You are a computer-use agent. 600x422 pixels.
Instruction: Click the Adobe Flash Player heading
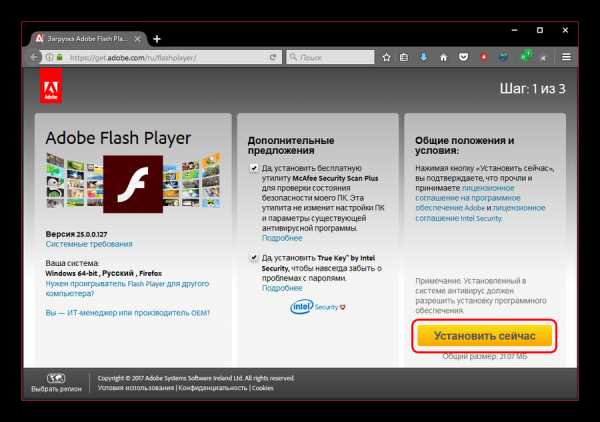click(x=118, y=138)
